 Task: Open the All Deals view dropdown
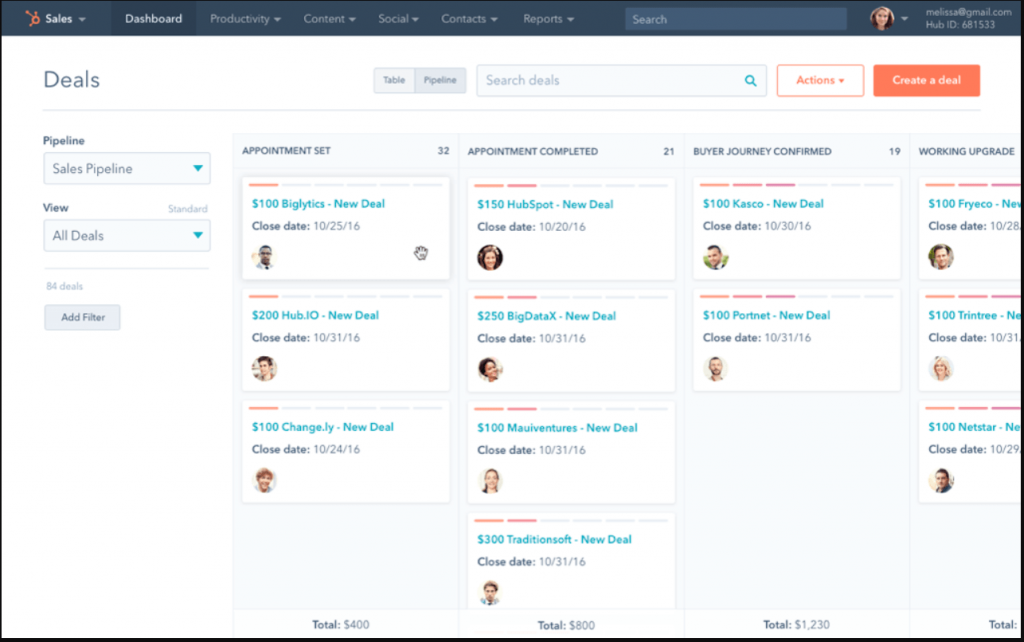[x=127, y=236]
